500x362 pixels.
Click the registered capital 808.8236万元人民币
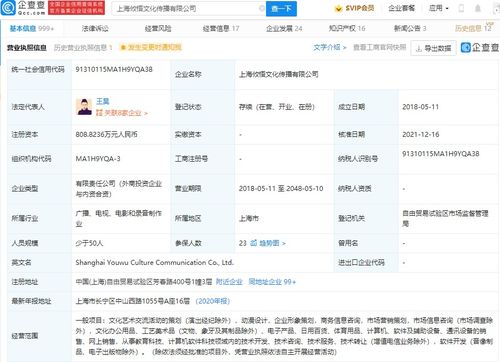pyautogui.click(x=106, y=135)
